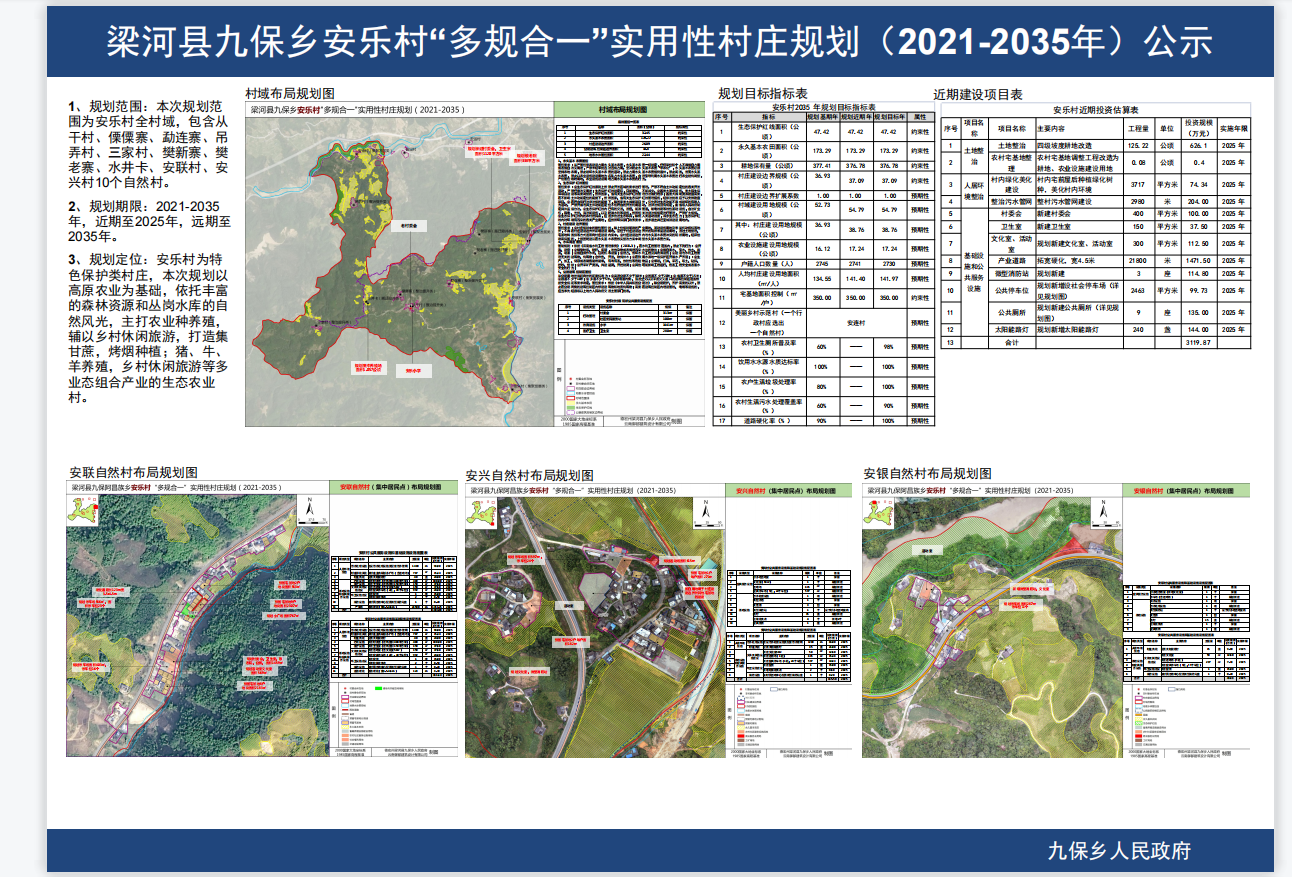Click the 近期建设项目表 heading
The width and height of the screenshot is (1292, 877).
pyautogui.click(x=977, y=94)
